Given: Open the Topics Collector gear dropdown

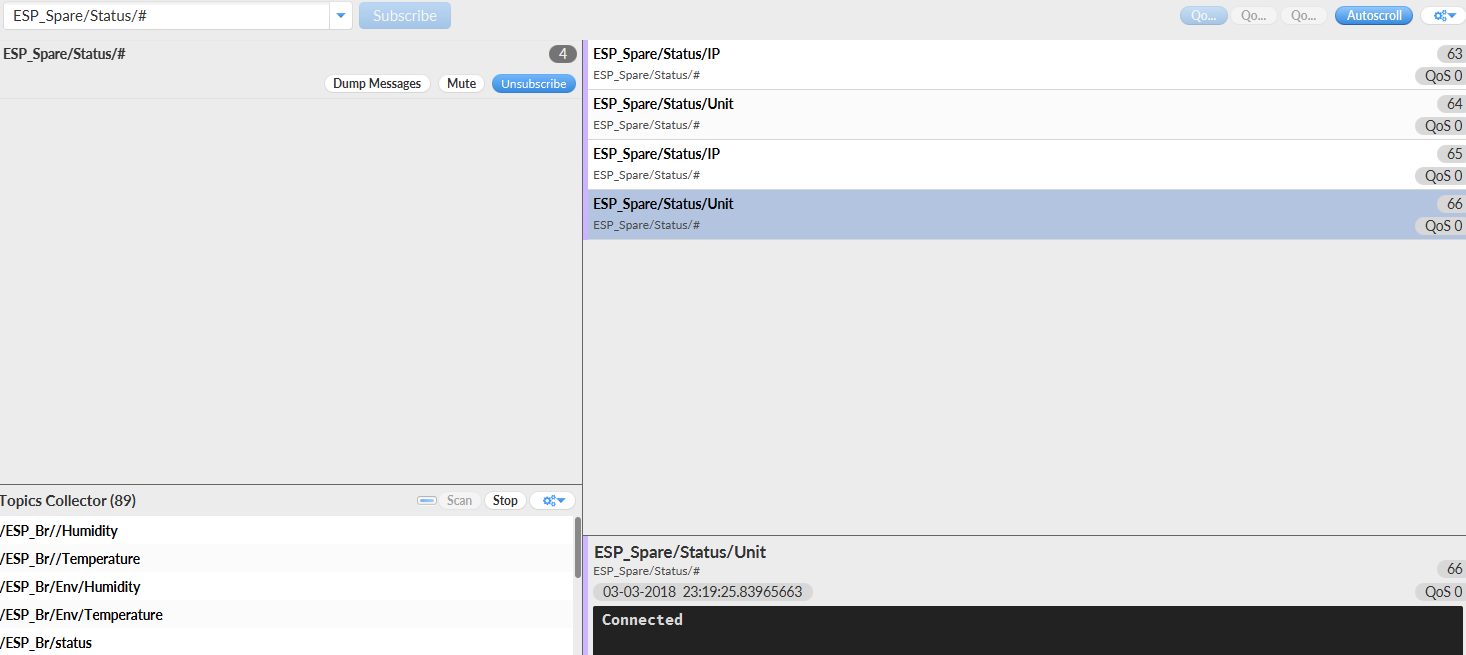Looking at the screenshot, I should point(552,500).
